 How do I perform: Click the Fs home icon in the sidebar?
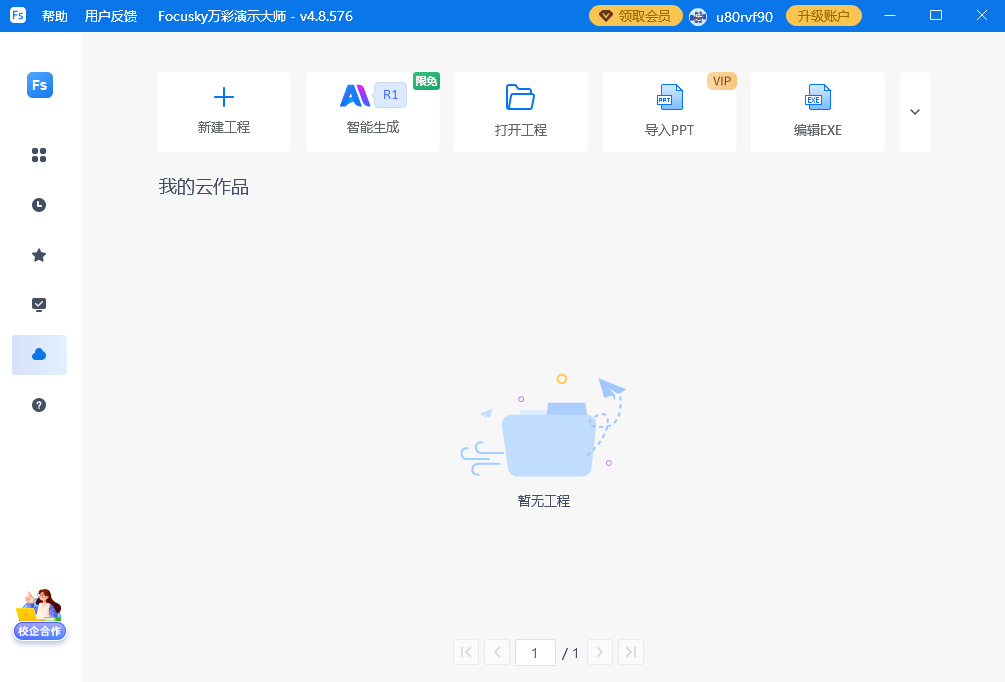coord(40,85)
